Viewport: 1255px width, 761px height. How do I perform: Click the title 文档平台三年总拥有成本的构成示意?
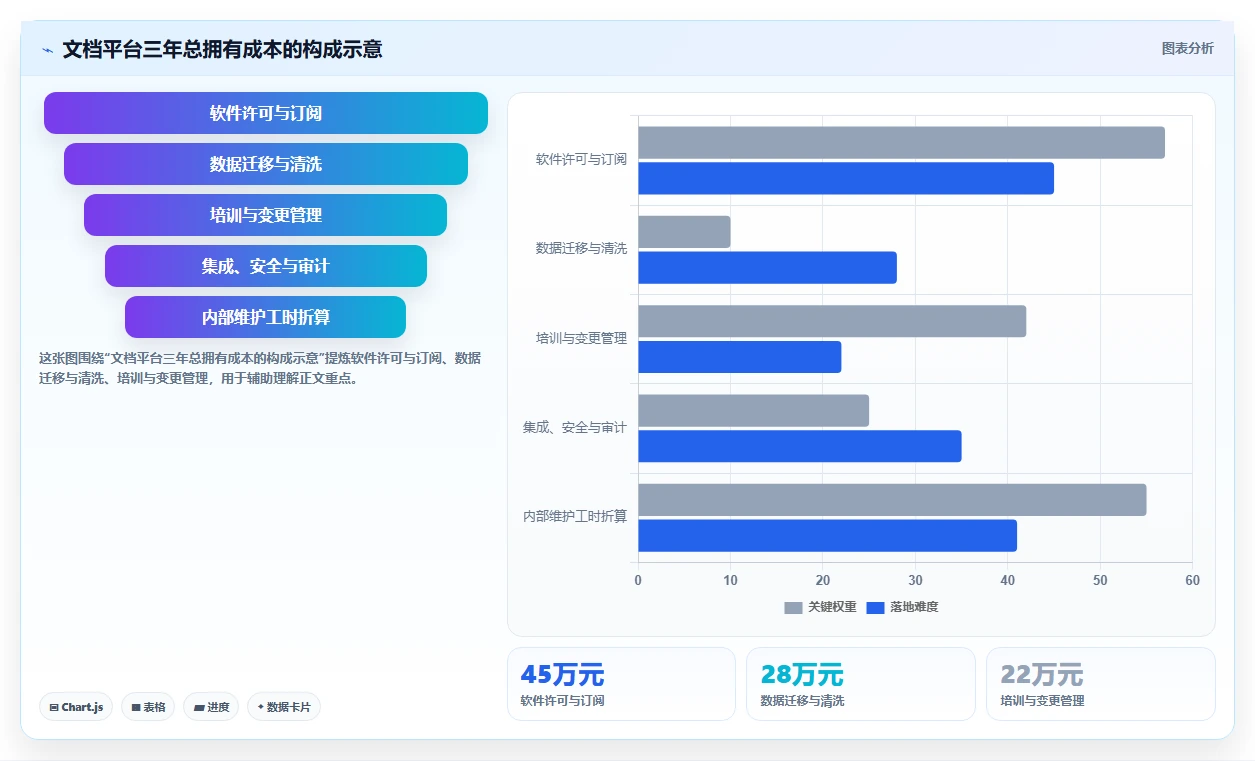coord(222,49)
